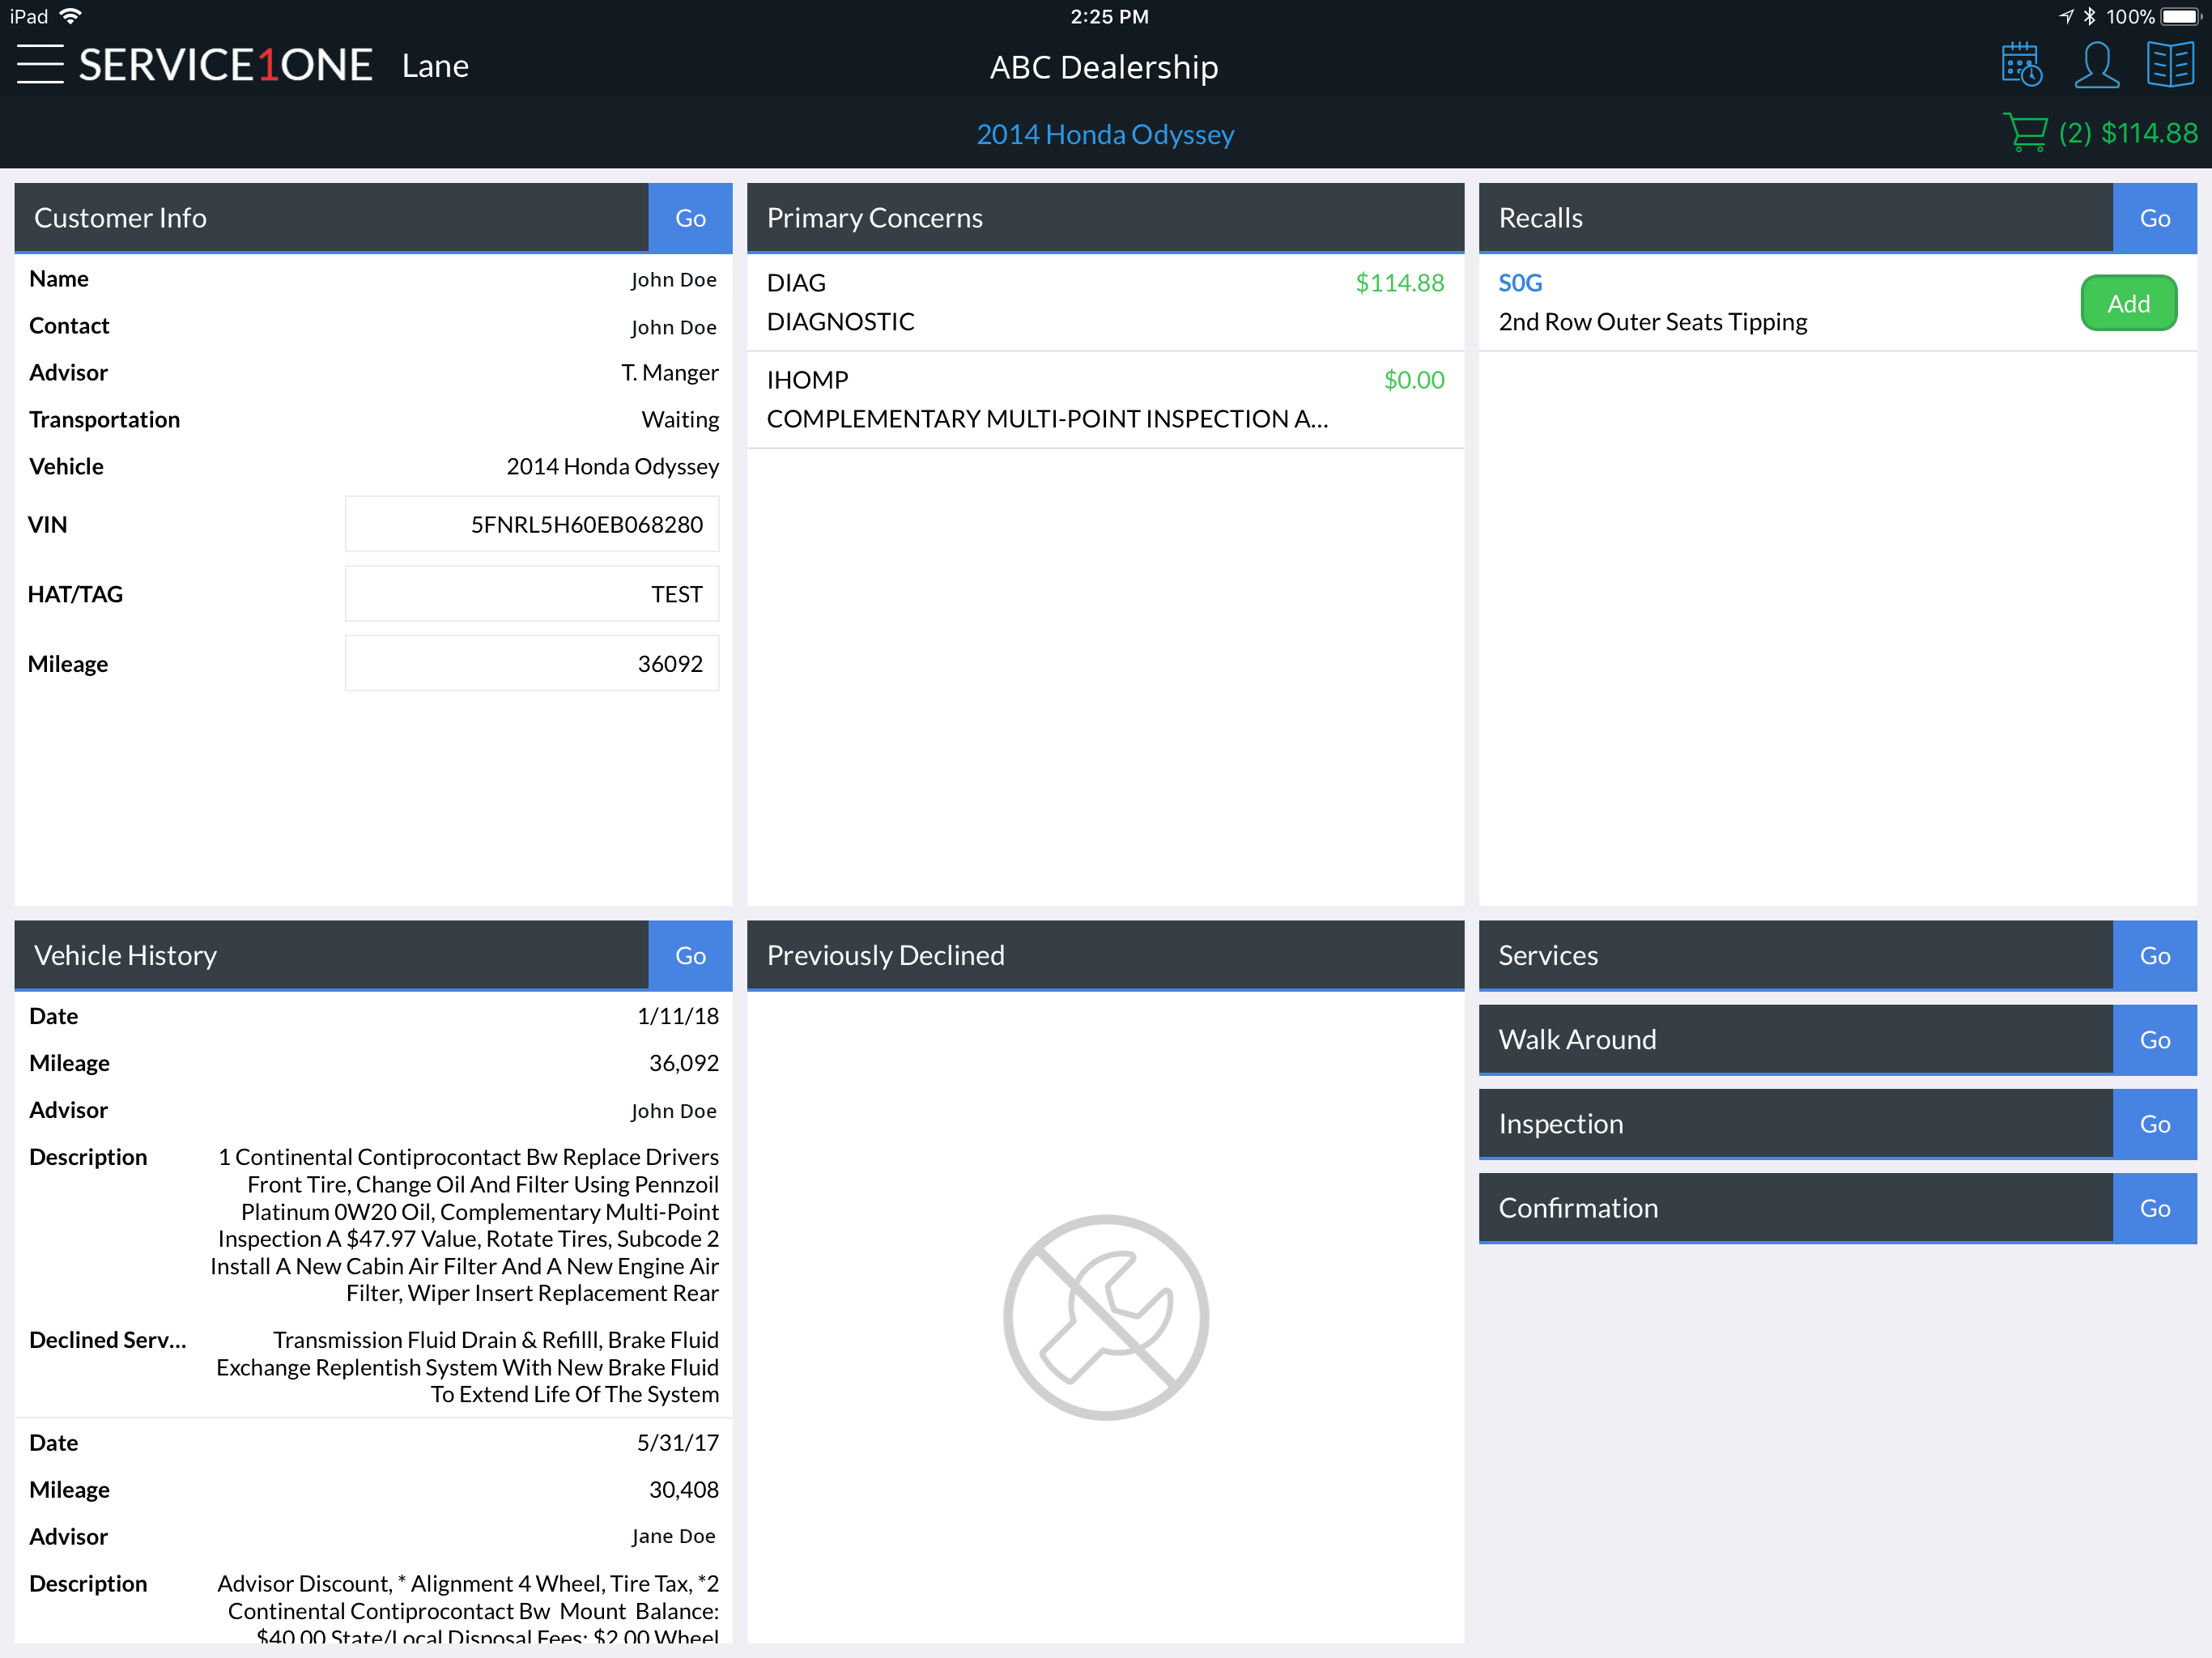Click the Service1One logo
Screen dimensions: 2212x1658
(226, 65)
